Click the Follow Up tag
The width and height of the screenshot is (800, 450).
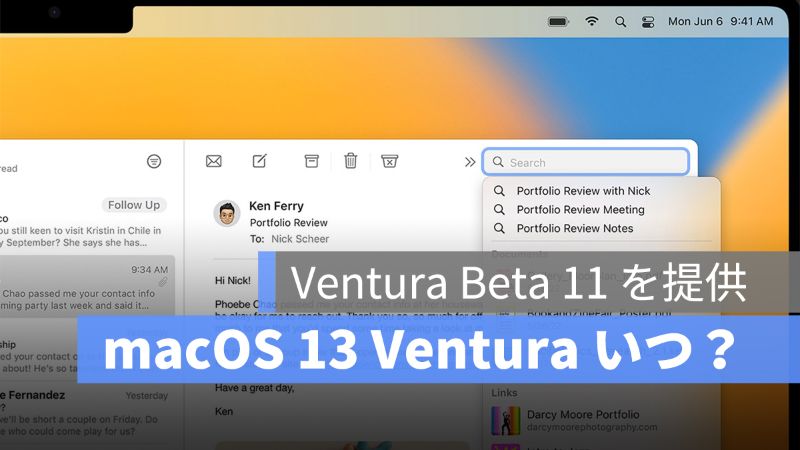pyautogui.click(x=134, y=205)
